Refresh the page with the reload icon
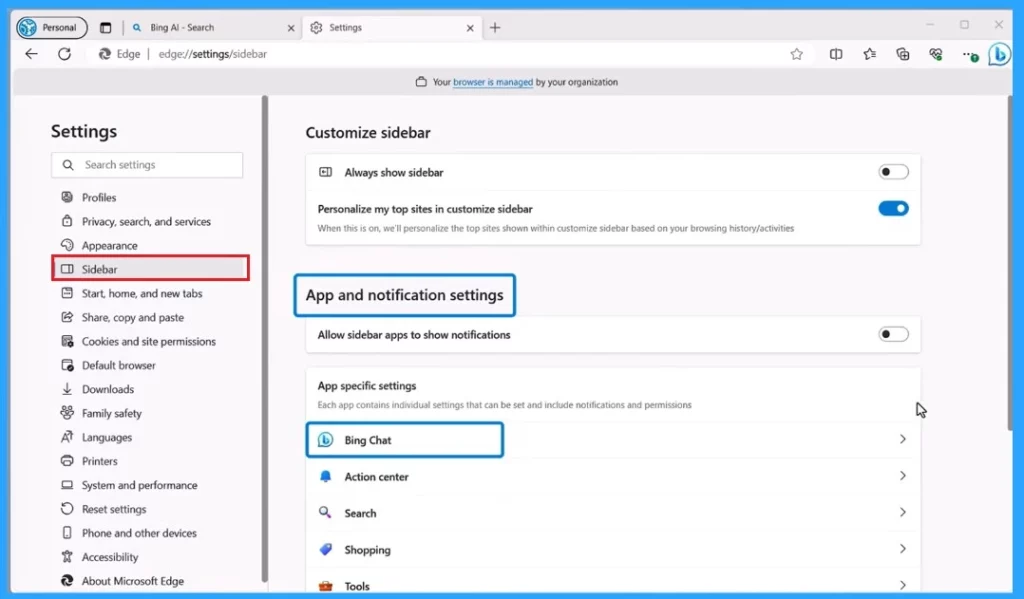This screenshot has height=599, width=1024. 64,54
